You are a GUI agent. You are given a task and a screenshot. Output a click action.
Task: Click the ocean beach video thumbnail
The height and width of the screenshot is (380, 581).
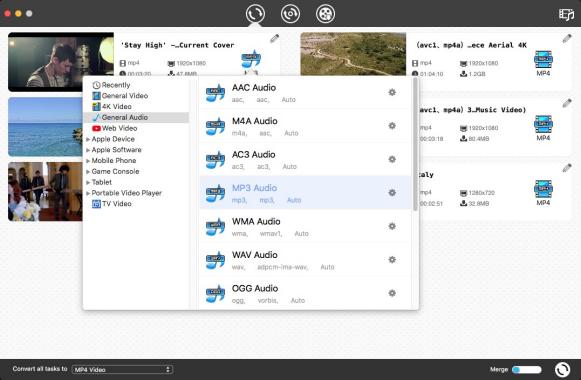pyautogui.click(x=45, y=127)
